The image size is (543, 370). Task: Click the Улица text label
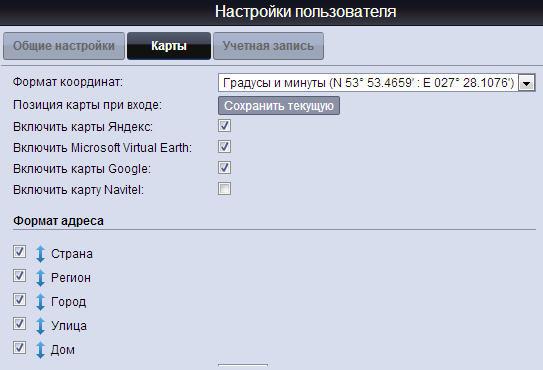tap(69, 326)
